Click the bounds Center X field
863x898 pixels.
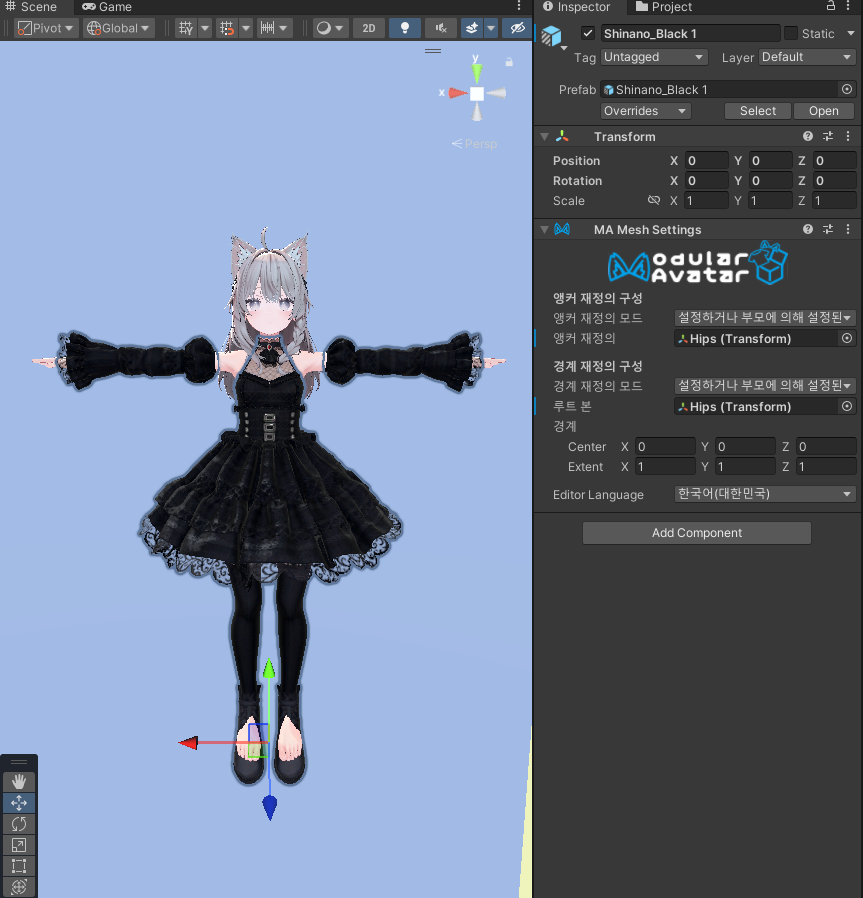click(x=665, y=447)
